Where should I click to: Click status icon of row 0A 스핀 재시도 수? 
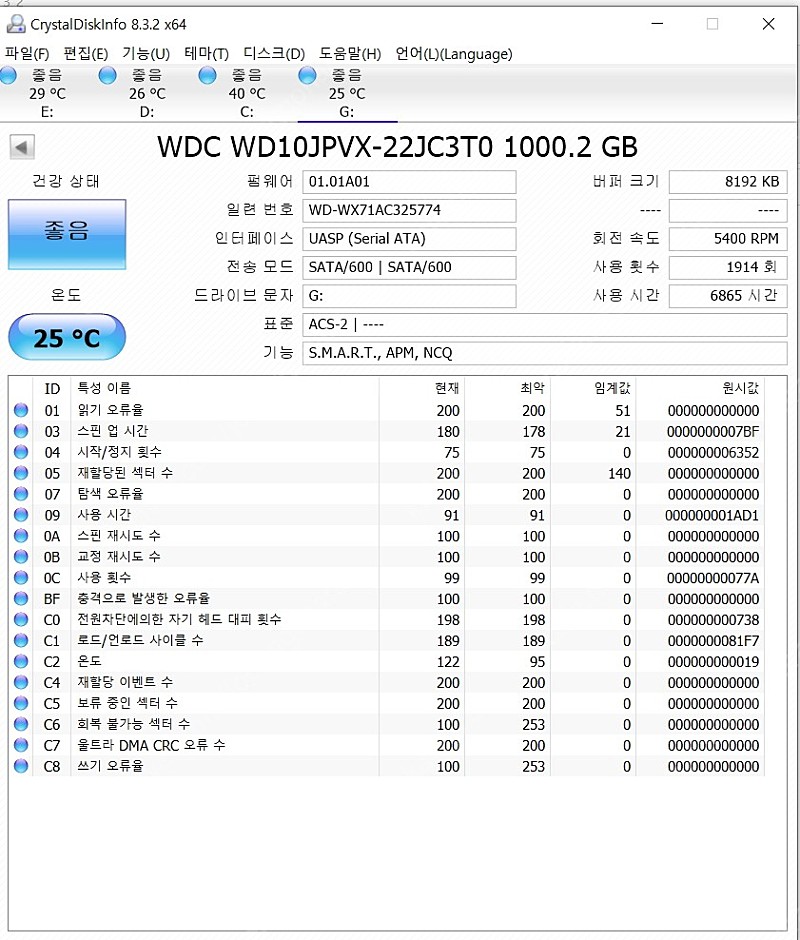[x=21, y=536]
